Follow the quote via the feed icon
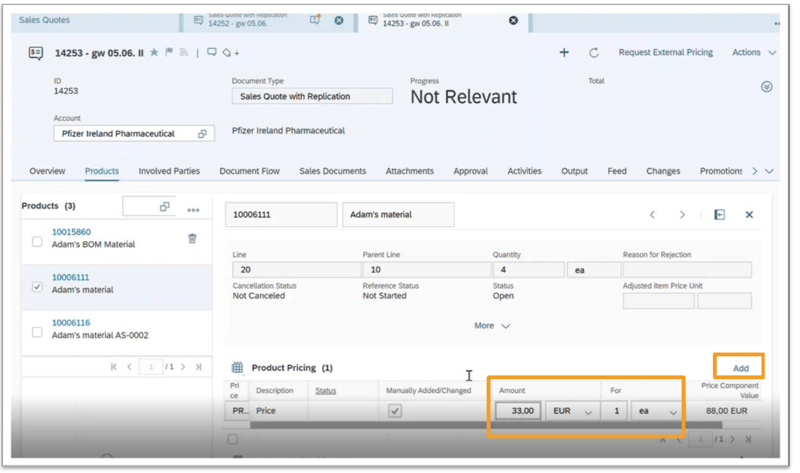This screenshot has width=800, height=473. point(184,53)
